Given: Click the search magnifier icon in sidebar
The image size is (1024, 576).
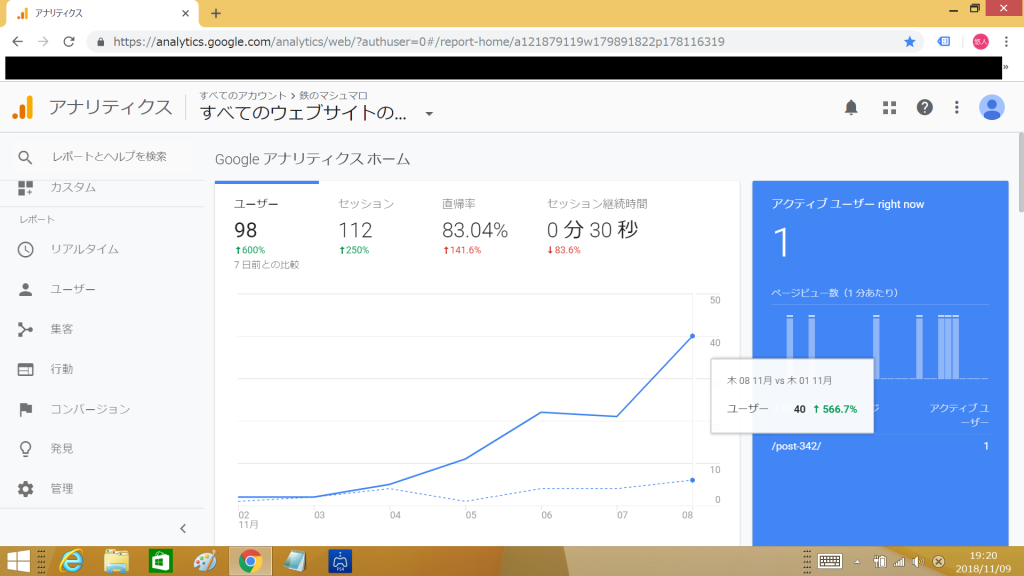Looking at the screenshot, I should pos(25,157).
